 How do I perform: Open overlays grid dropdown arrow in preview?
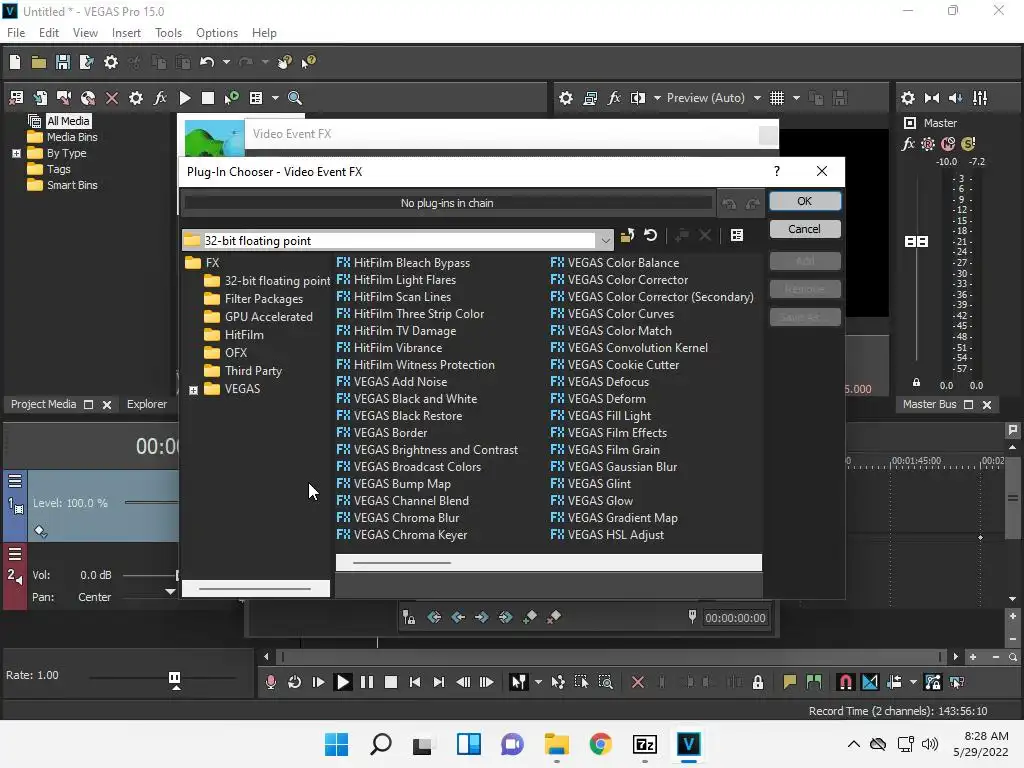point(796,98)
